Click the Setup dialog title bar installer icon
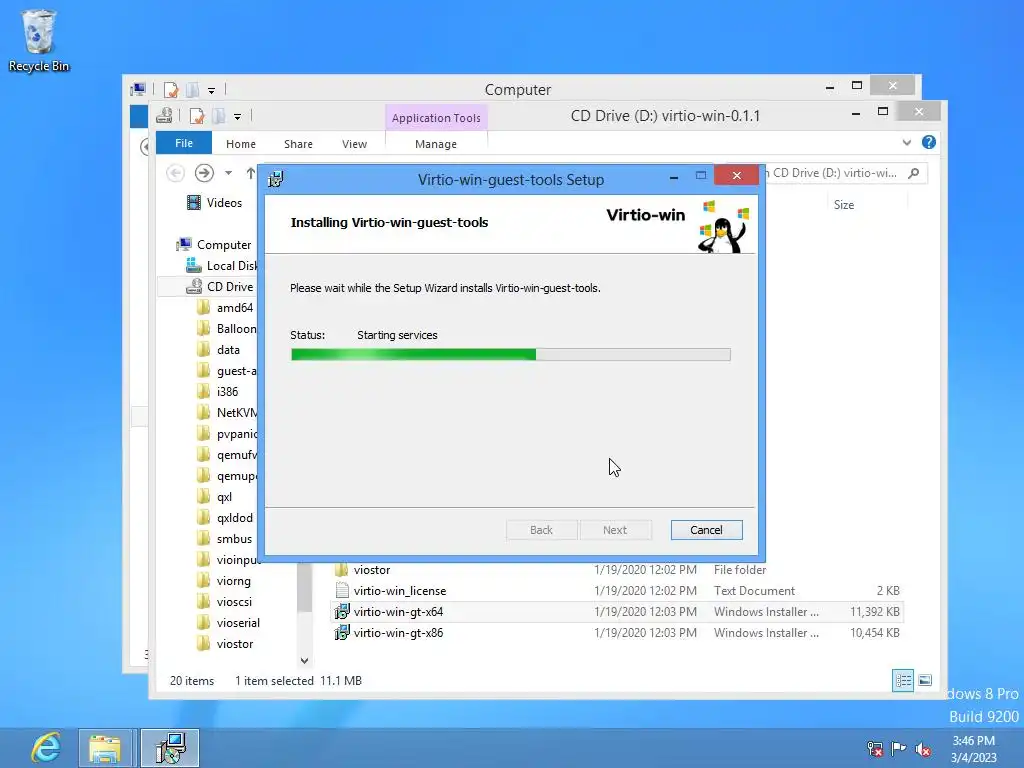The width and height of the screenshot is (1024, 768). [x=276, y=179]
